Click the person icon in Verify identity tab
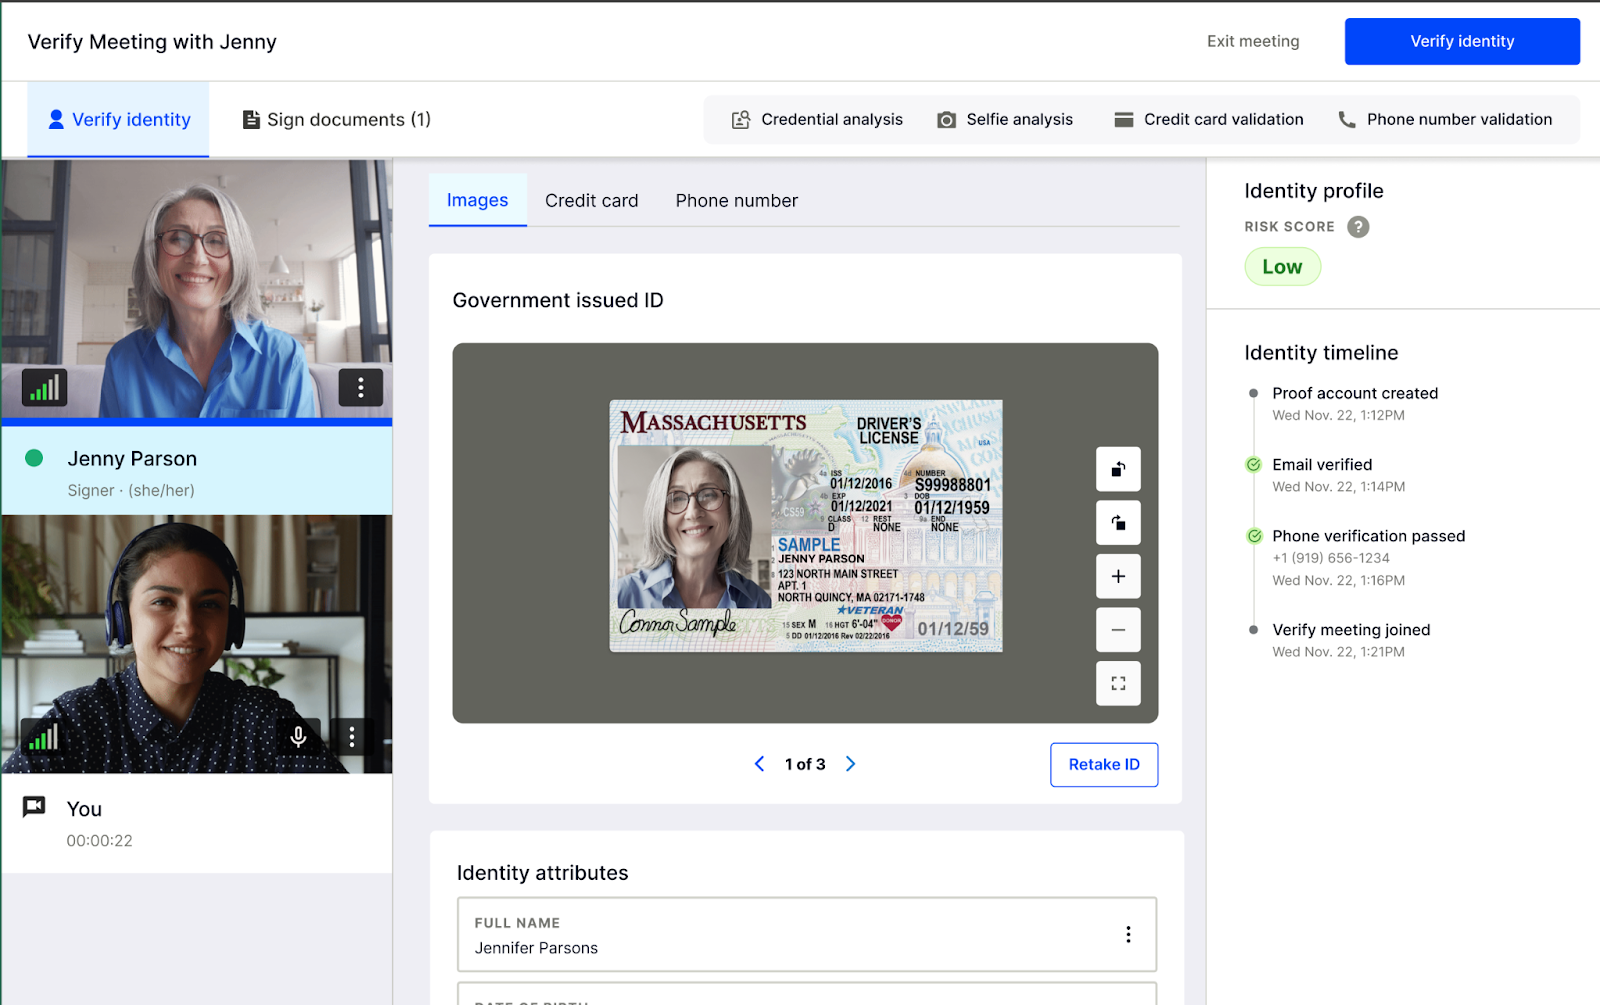Image resolution: width=1600 pixels, height=1005 pixels. pyautogui.click(x=56, y=119)
